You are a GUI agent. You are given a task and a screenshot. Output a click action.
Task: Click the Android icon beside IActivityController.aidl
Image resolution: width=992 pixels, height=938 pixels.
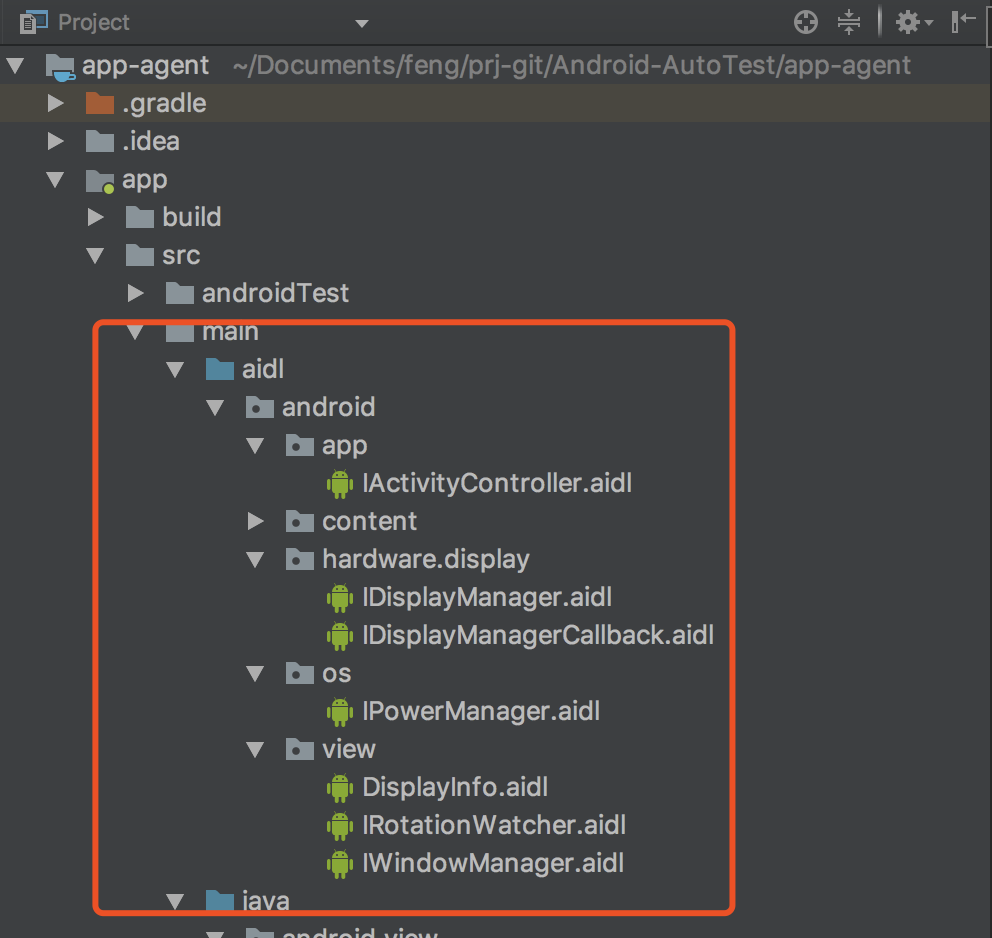click(340, 484)
